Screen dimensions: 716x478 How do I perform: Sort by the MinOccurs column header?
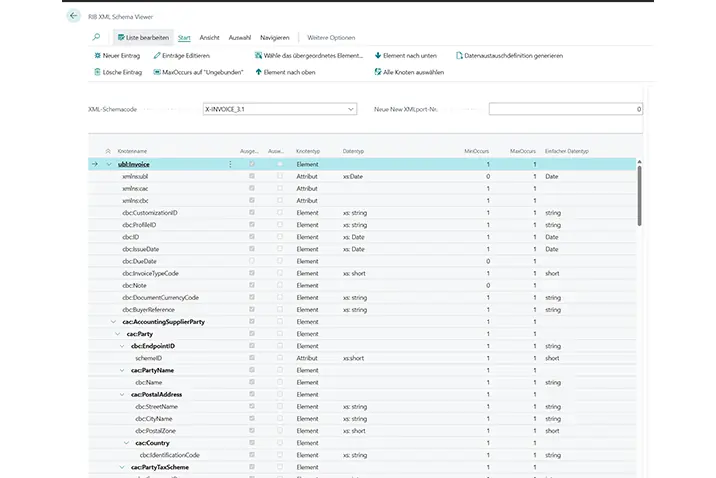pos(476,151)
